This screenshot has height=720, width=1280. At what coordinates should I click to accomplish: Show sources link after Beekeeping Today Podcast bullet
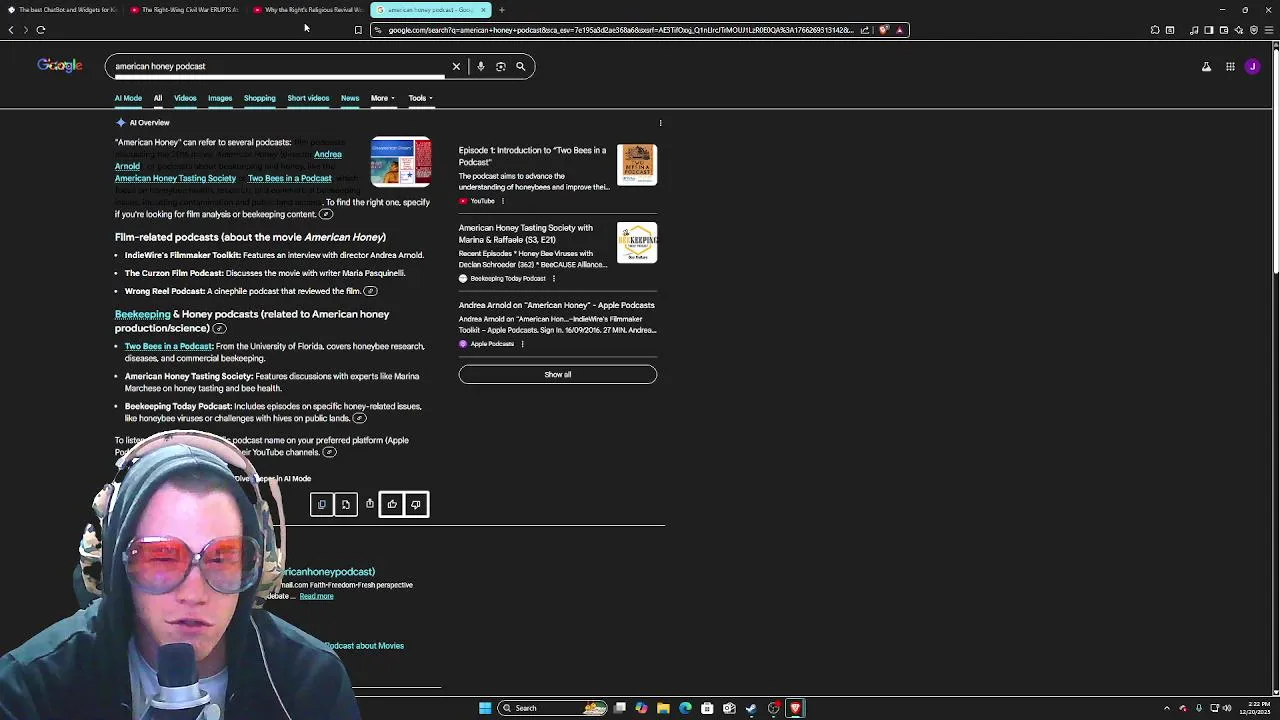click(359, 418)
